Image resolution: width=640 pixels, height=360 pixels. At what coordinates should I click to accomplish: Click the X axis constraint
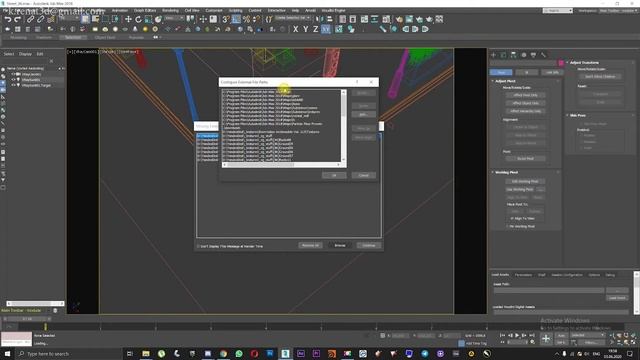click(296, 29)
